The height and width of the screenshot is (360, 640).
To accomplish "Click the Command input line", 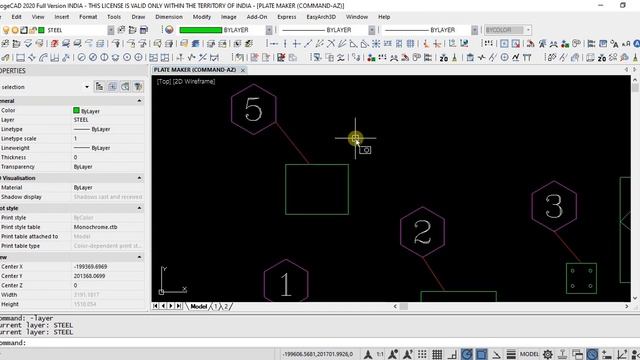I will 320,343.
